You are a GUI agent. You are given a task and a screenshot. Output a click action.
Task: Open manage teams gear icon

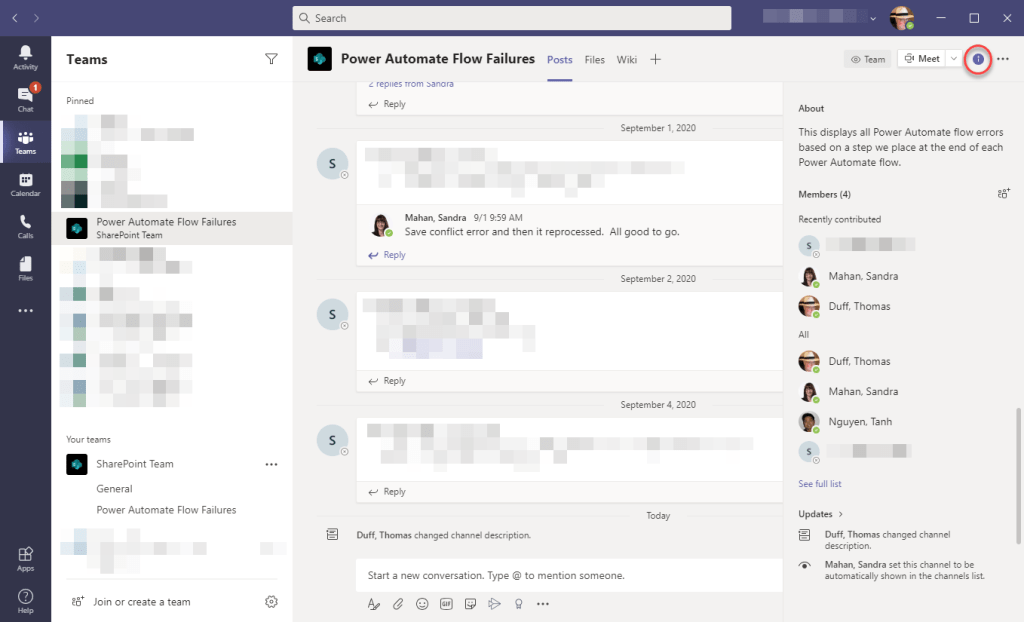271,602
